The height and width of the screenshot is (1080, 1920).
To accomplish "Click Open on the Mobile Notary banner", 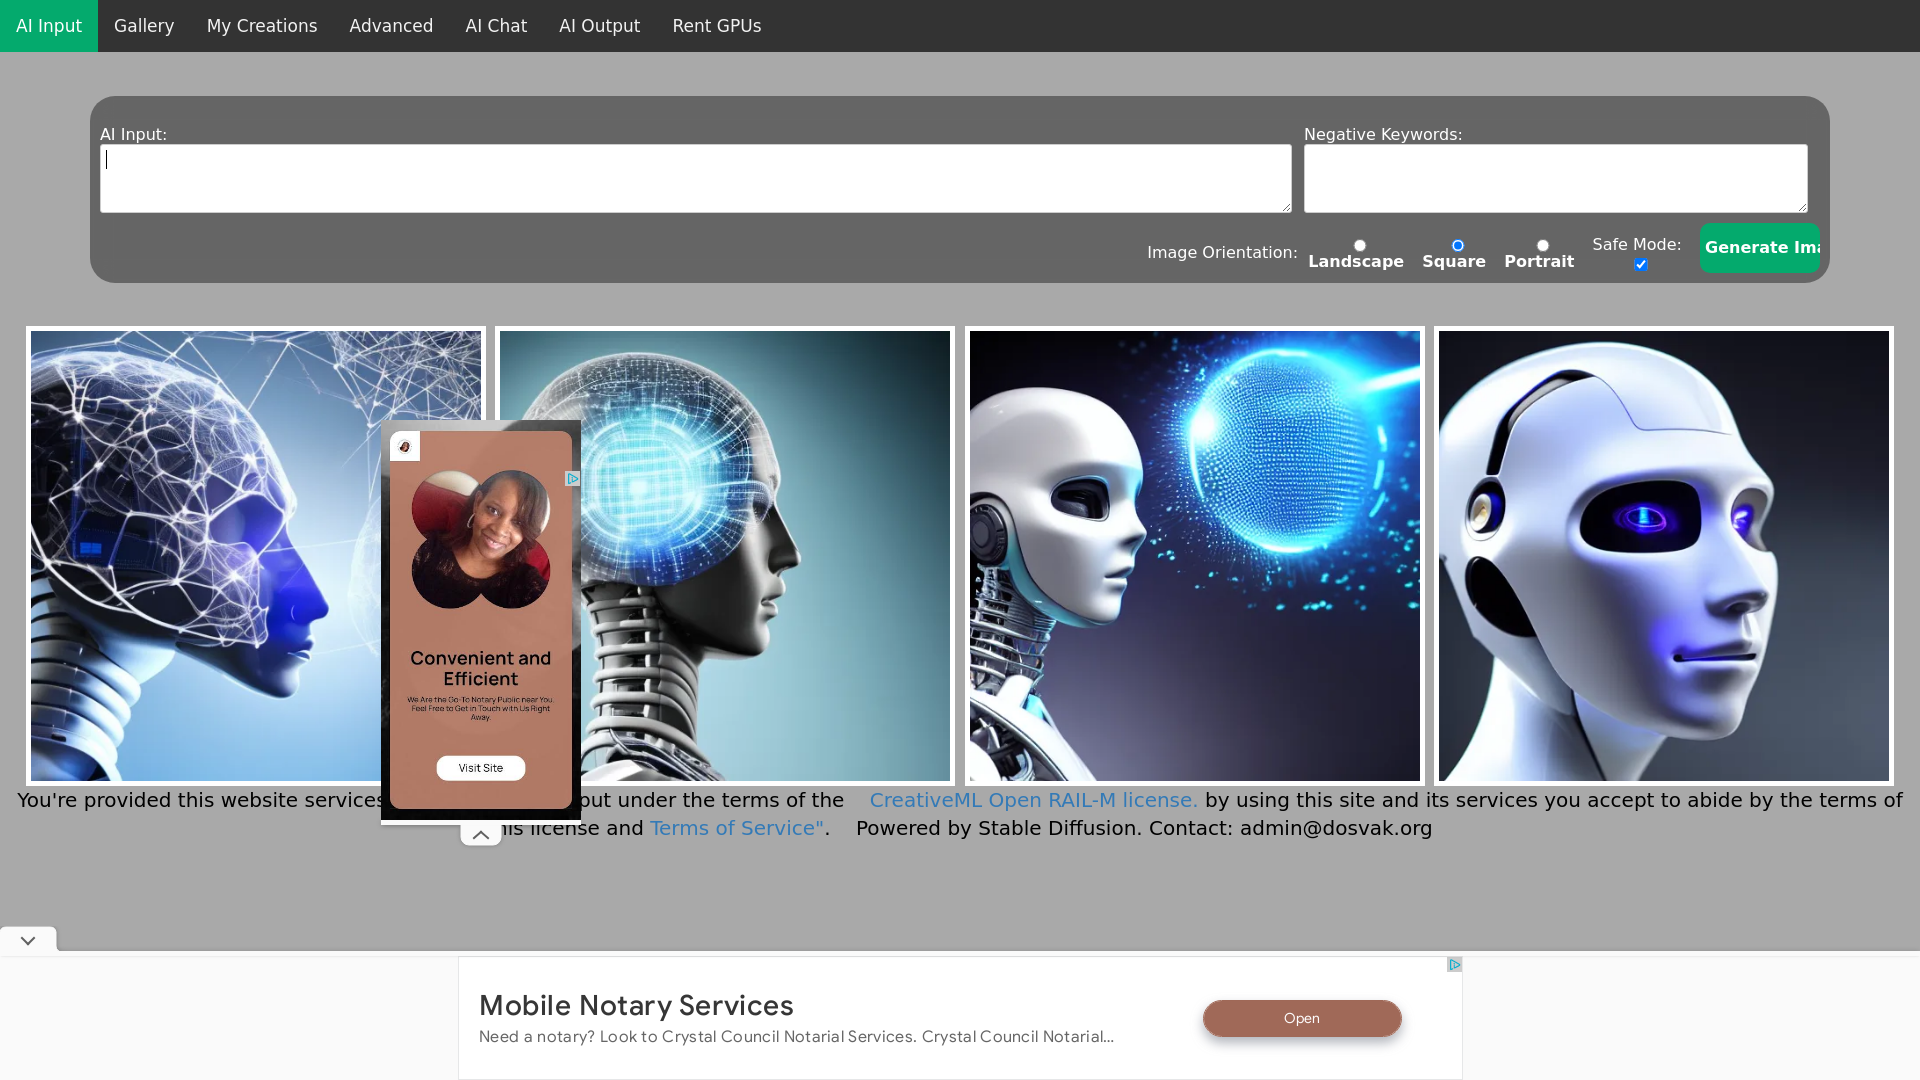I will point(1302,1018).
